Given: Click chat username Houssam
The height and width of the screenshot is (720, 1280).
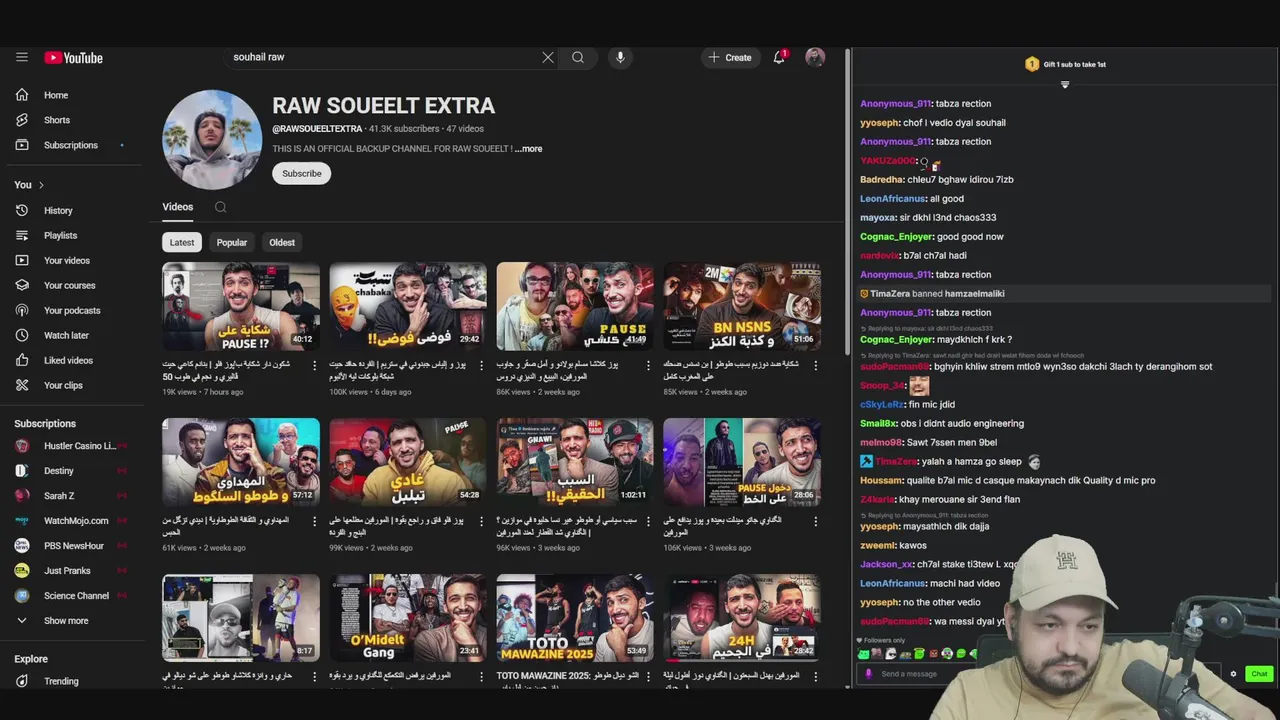Looking at the screenshot, I should 881,480.
